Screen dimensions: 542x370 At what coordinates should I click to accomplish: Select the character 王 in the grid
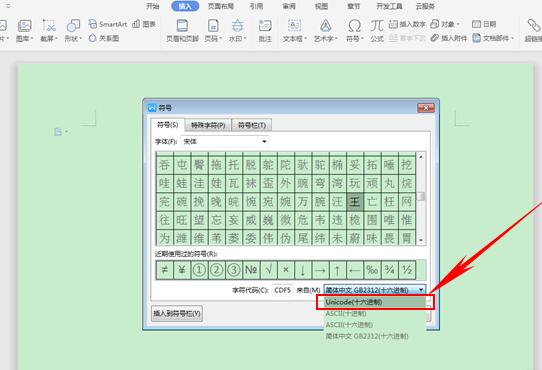coord(355,202)
